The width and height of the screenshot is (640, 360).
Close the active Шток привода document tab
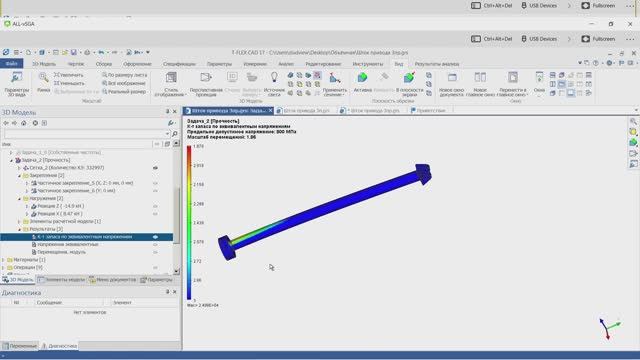[x=270, y=111]
